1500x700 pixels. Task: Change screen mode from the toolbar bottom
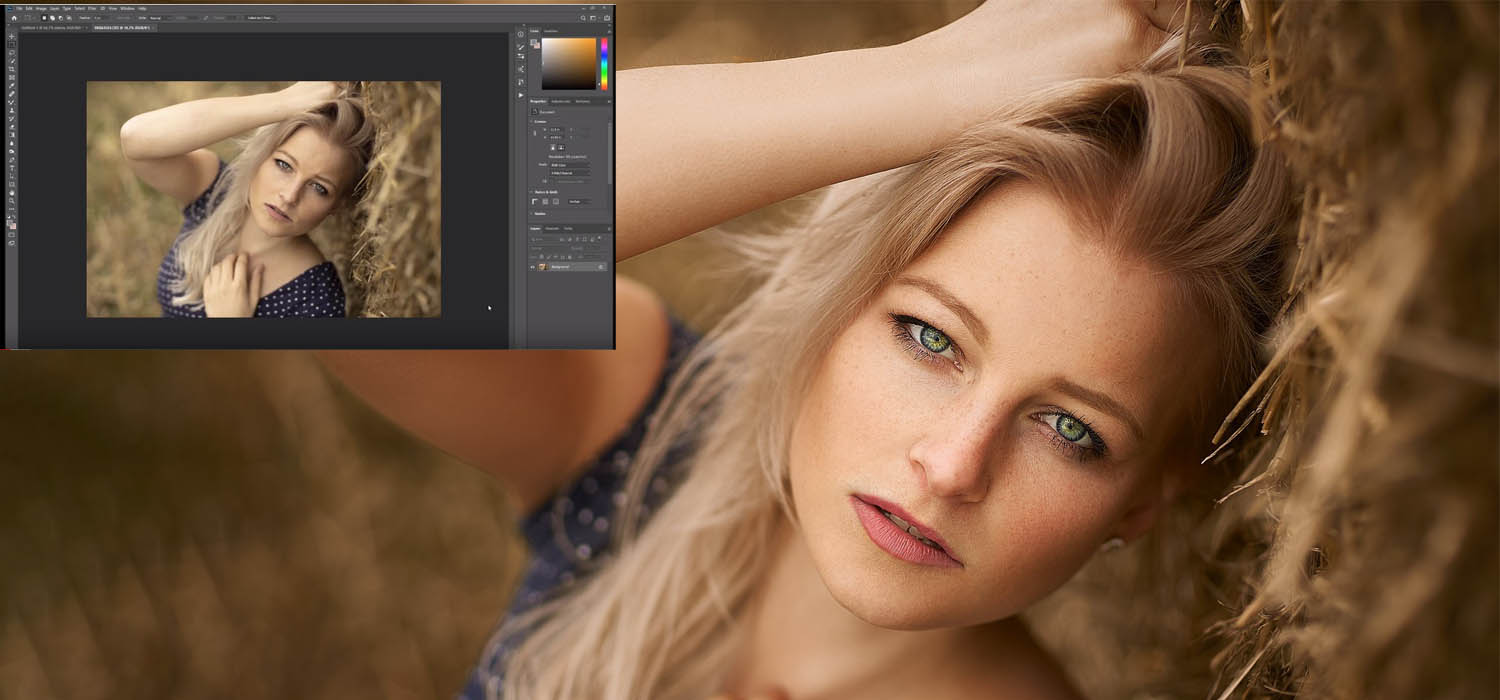[12, 242]
